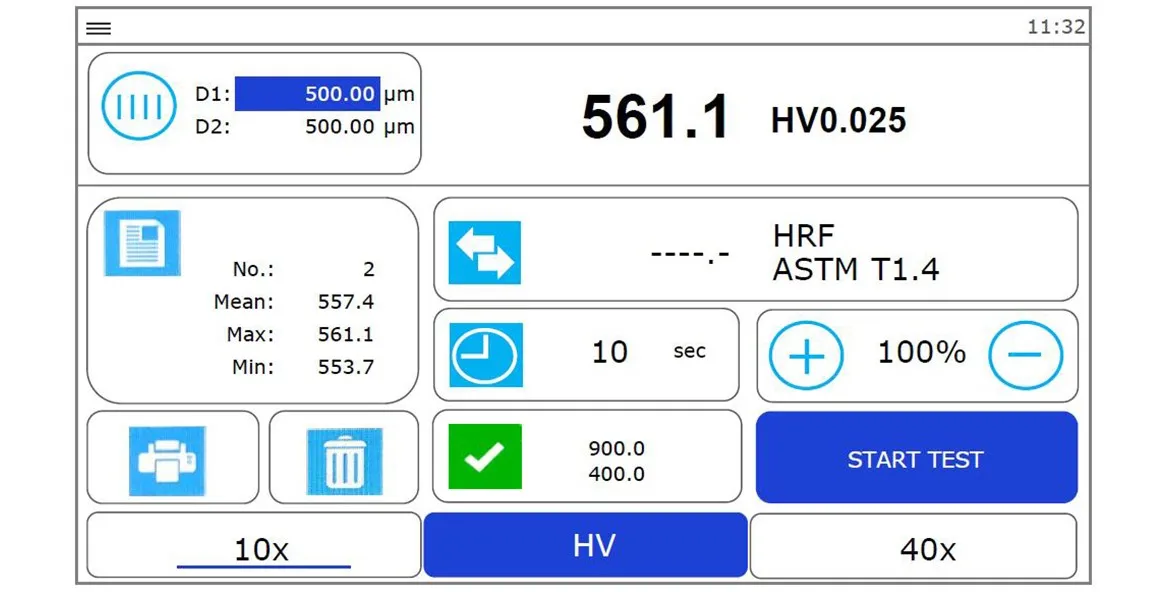Open dwell time clock icon

pyautogui.click(x=485, y=355)
